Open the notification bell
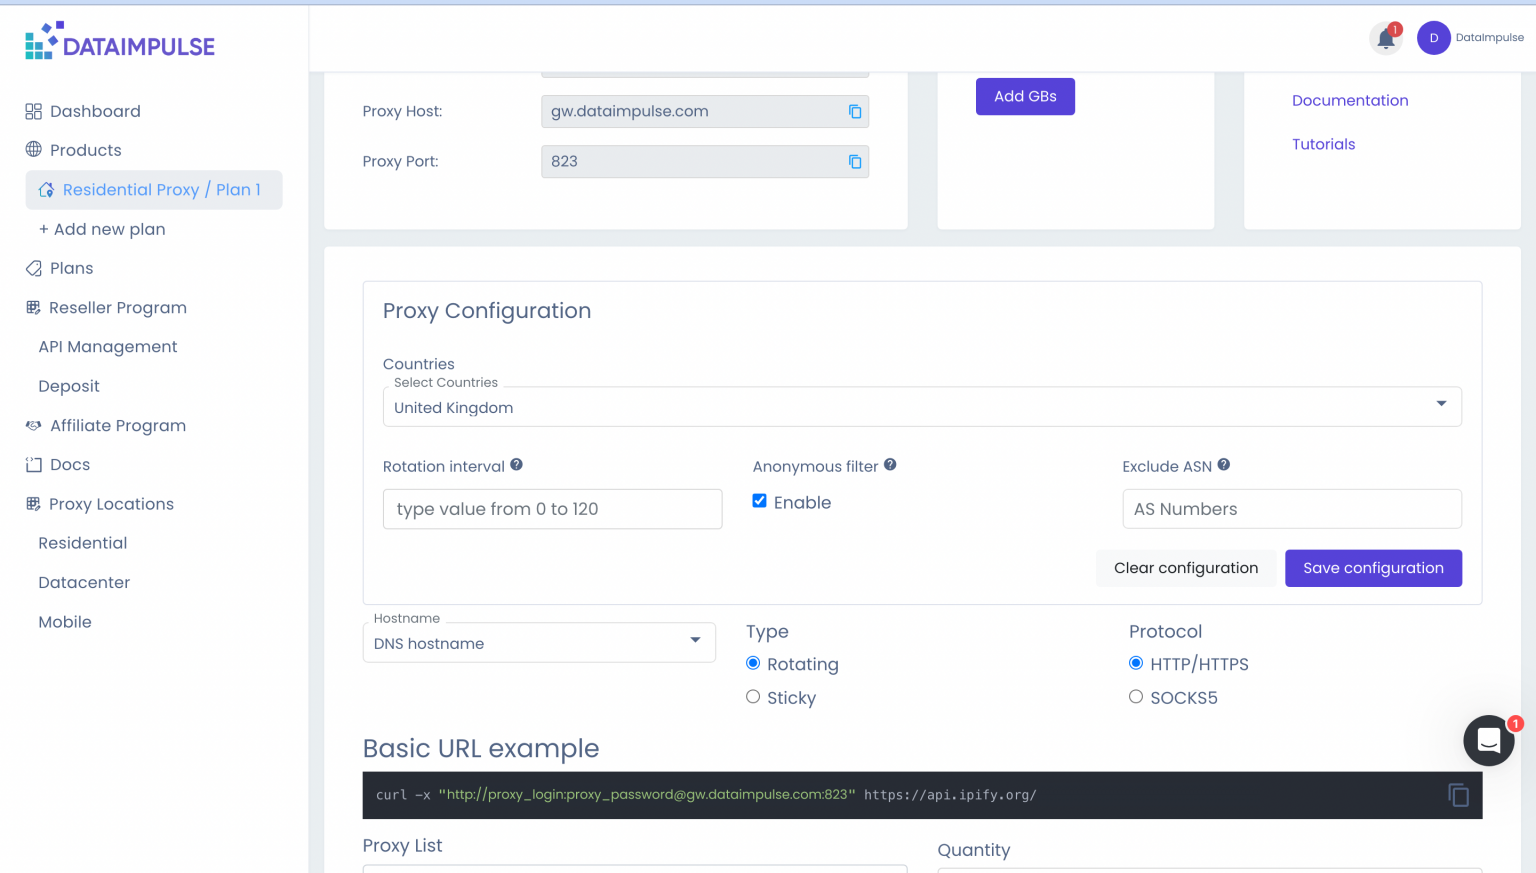The height and width of the screenshot is (873, 1536). click(x=1386, y=37)
